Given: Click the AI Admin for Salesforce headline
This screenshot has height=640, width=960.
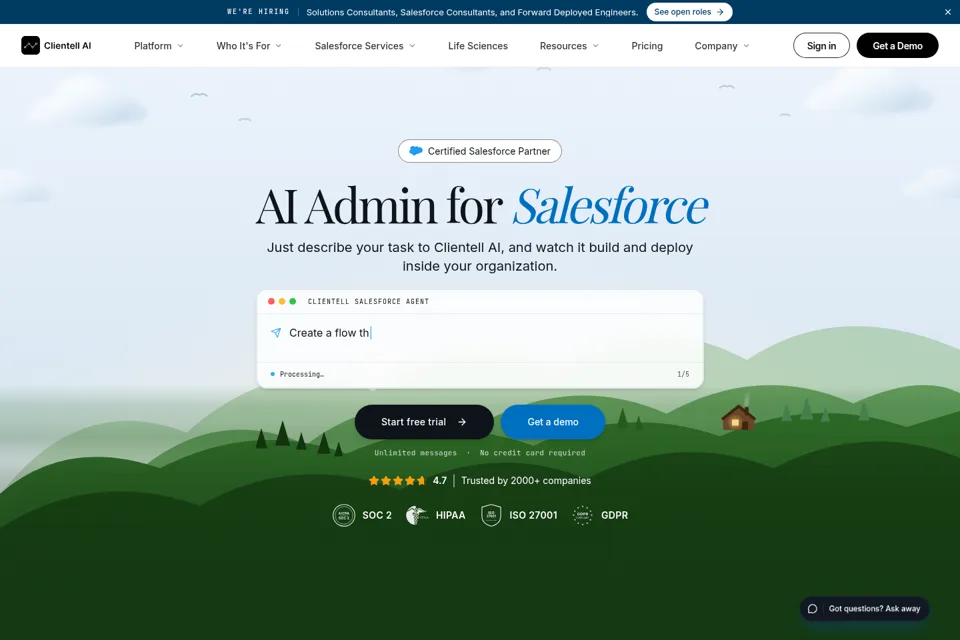Looking at the screenshot, I should tap(481, 206).
